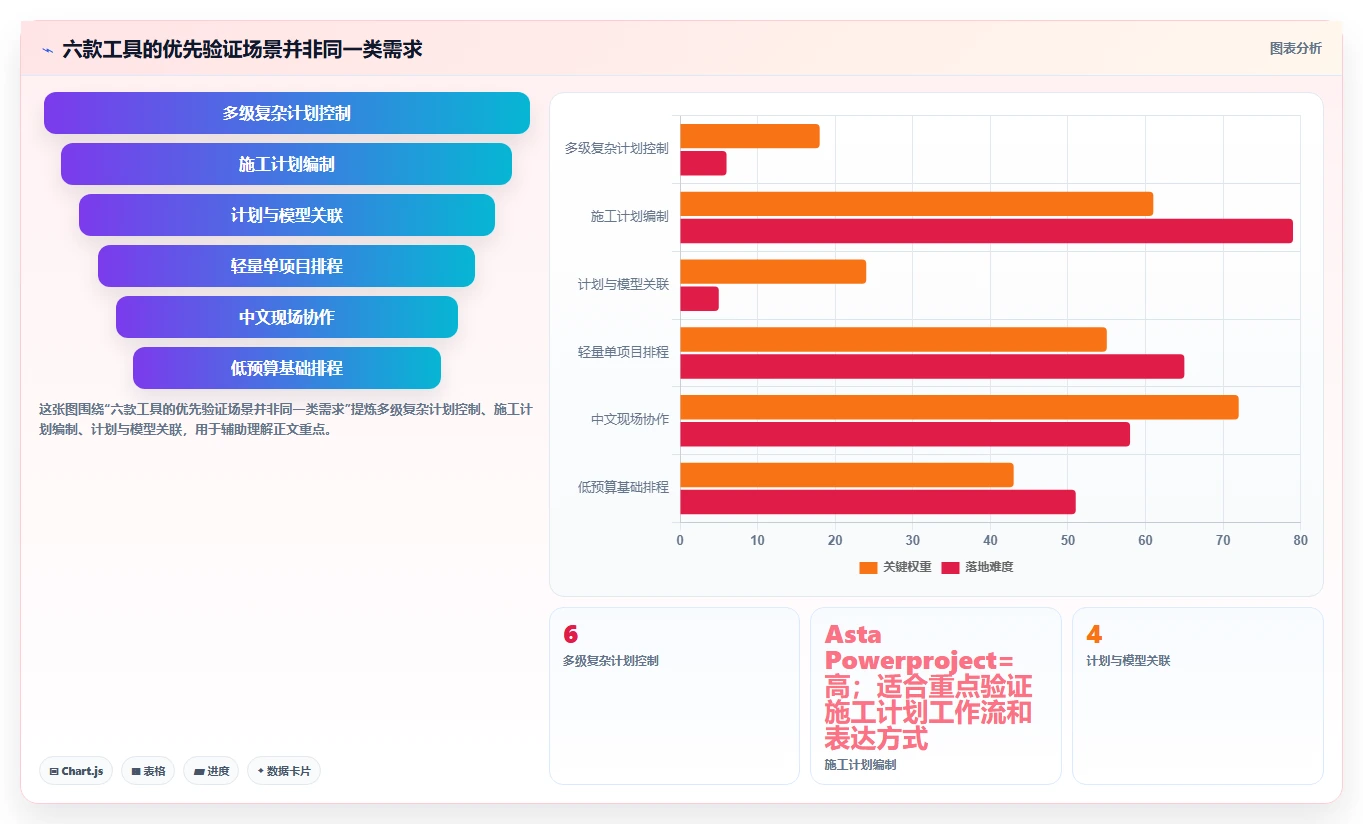Screen dimensions: 1363x824
Task: Toggle the 关键权重 legend entry
Action: [895, 567]
